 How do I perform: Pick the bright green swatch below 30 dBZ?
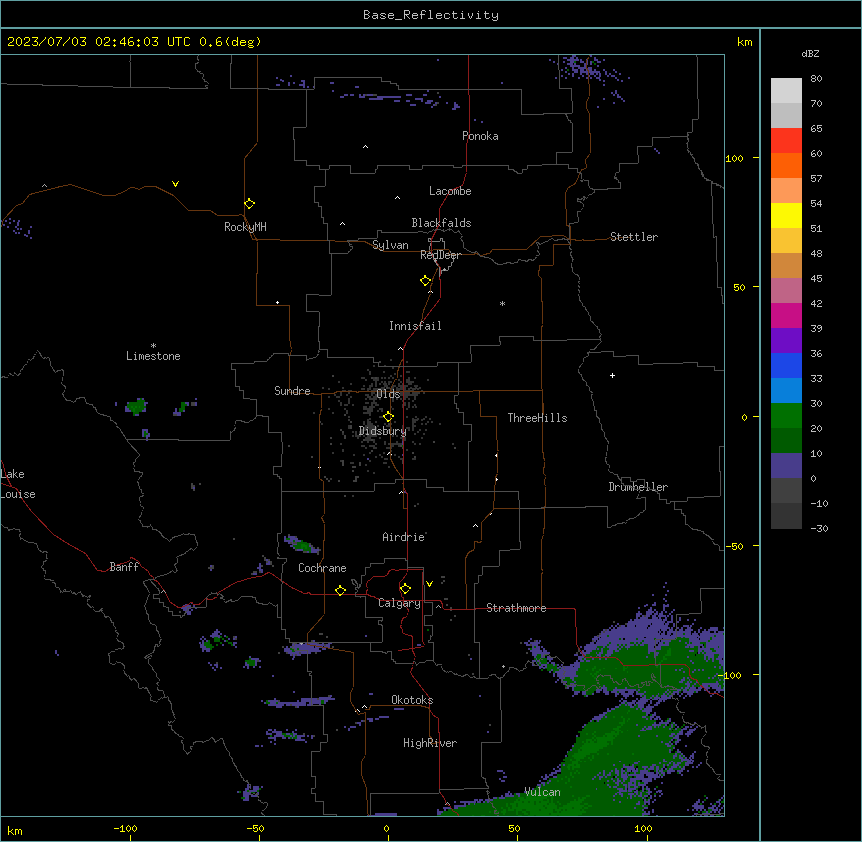coord(786,416)
